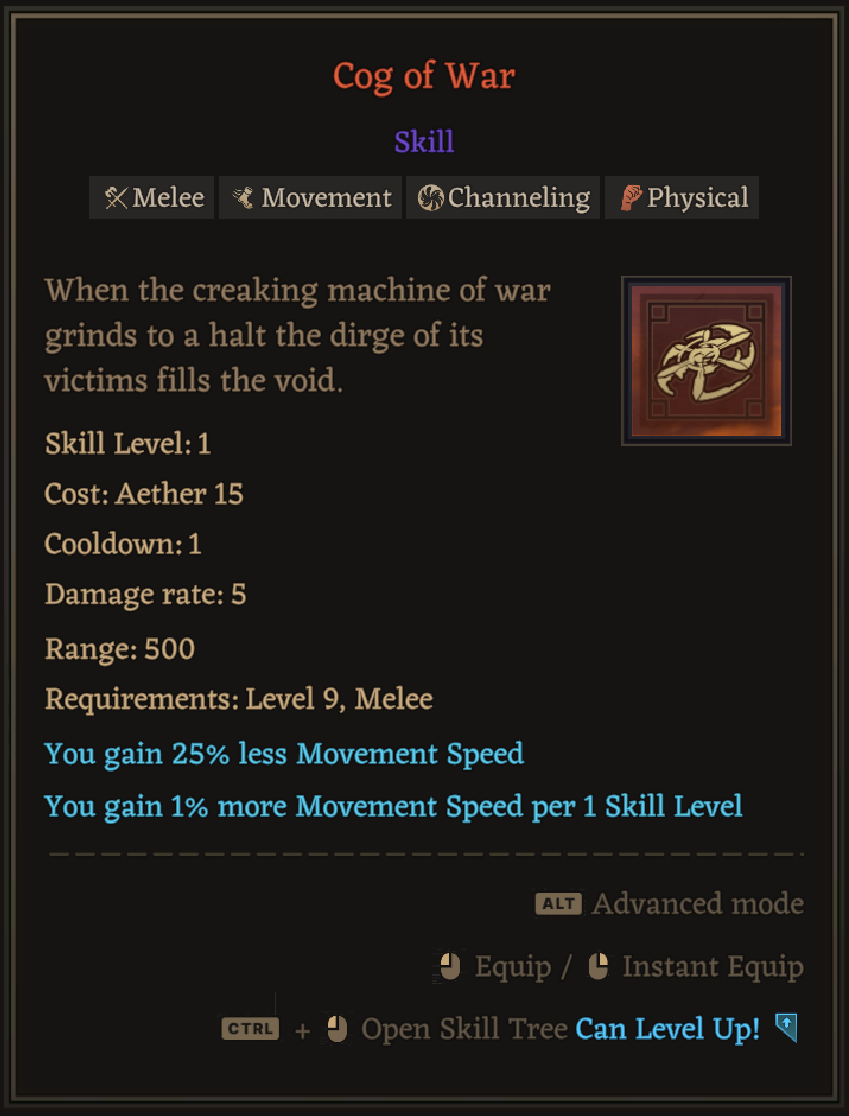The height and width of the screenshot is (1116, 849).
Task: Click the crossed swords Melee tag icon
Action: click(115, 198)
